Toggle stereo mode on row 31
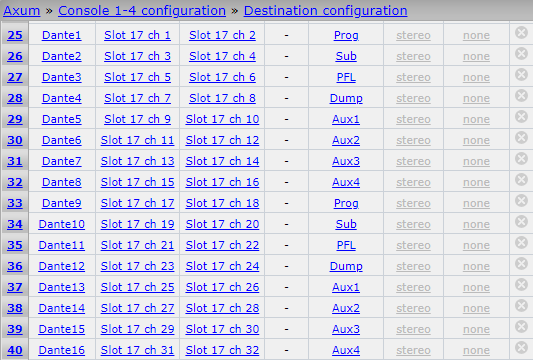The height and width of the screenshot is (360, 533). [x=413, y=161]
